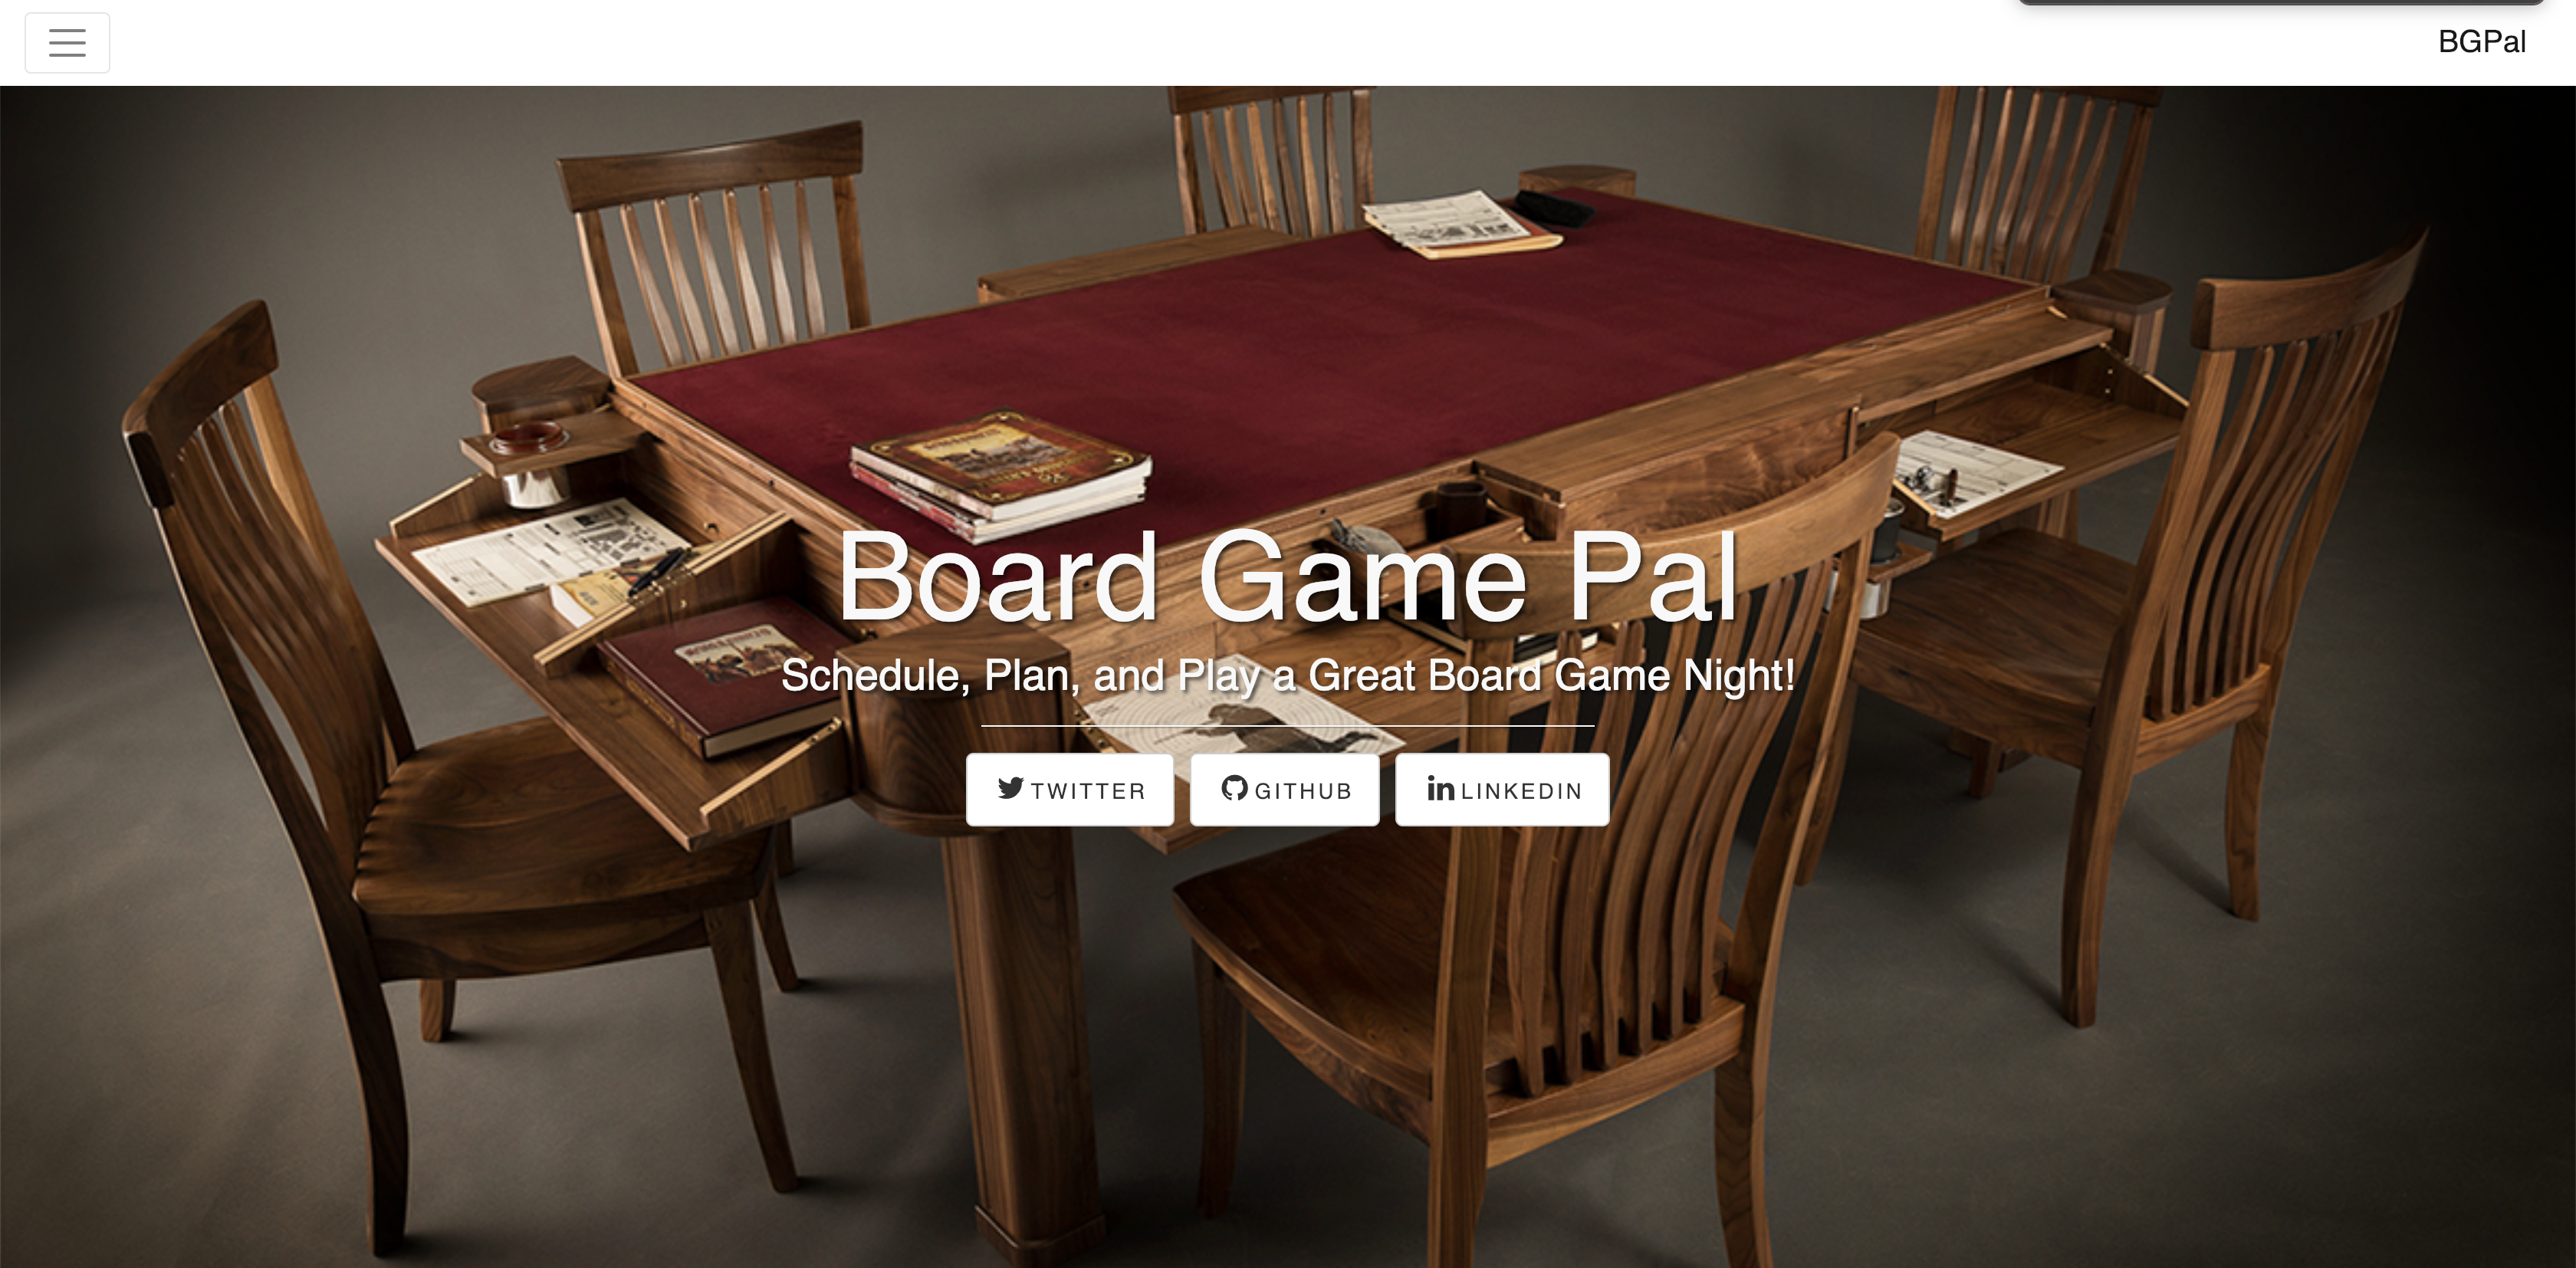Click the three-line menu icon
Viewport: 2576px width, 1268px height.
(x=67, y=43)
